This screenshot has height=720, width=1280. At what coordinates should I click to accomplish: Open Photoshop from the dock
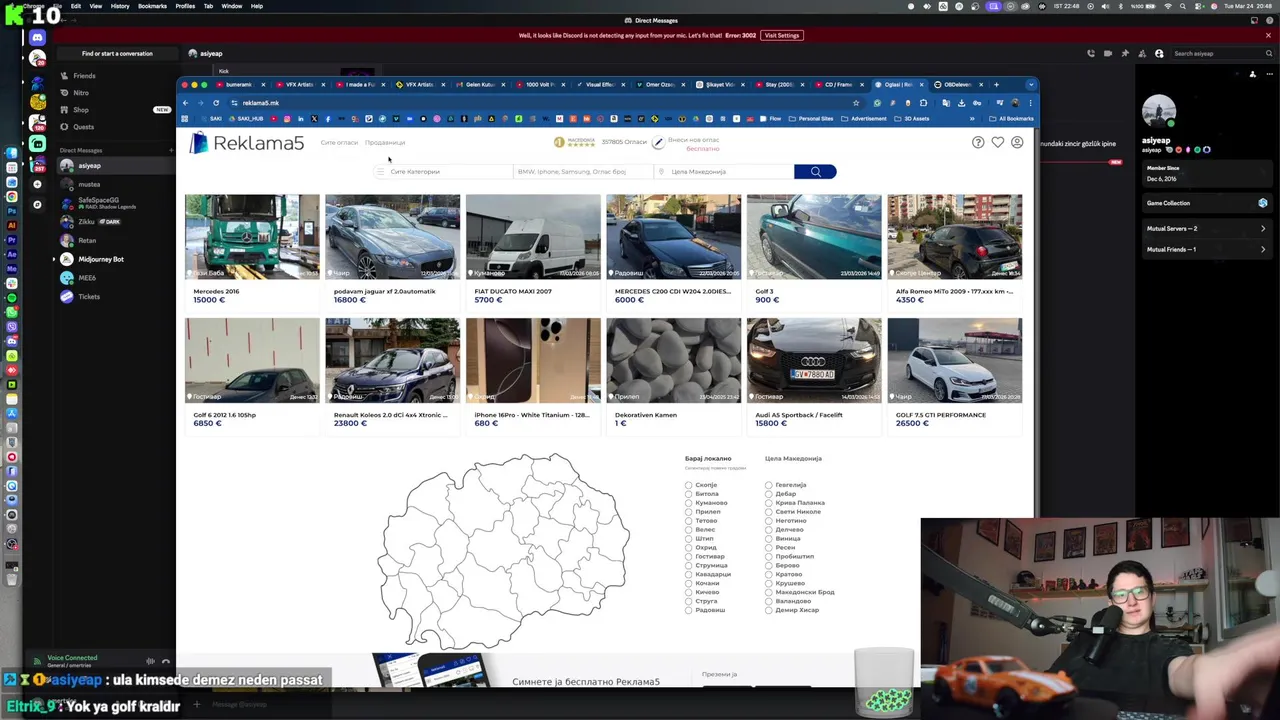tap(11, 211)
